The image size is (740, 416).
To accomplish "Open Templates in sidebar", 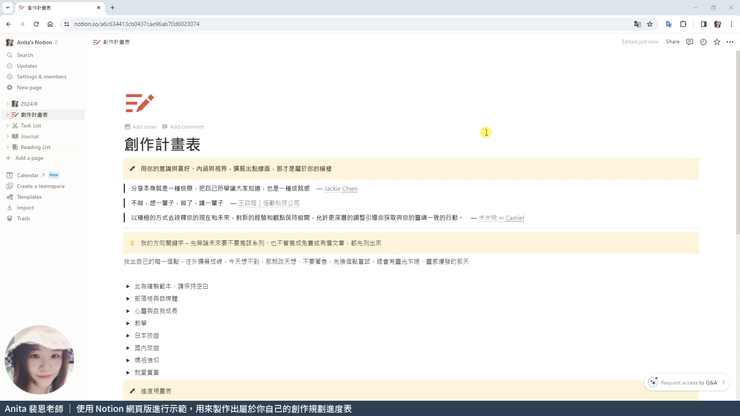I will (29, 197).
